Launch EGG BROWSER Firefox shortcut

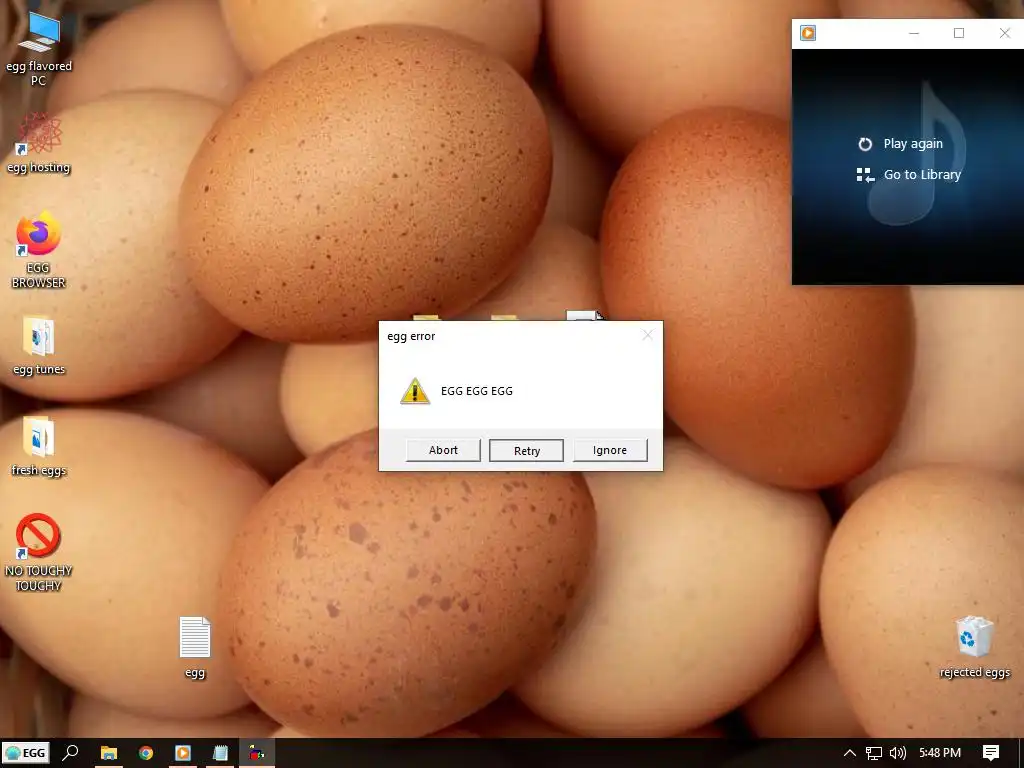pyautogui.click(x=39, y=250)
